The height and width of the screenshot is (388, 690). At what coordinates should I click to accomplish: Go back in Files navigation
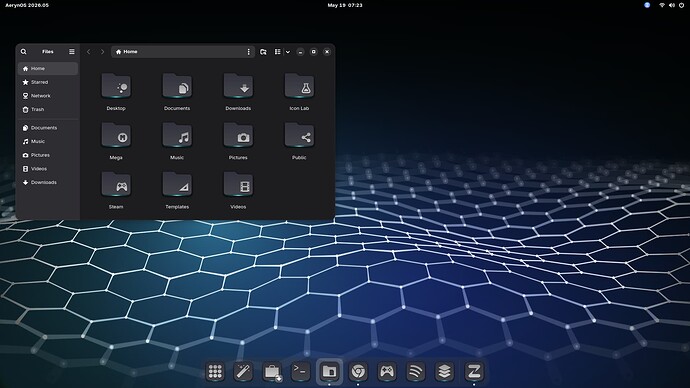(x=88, y=51)
